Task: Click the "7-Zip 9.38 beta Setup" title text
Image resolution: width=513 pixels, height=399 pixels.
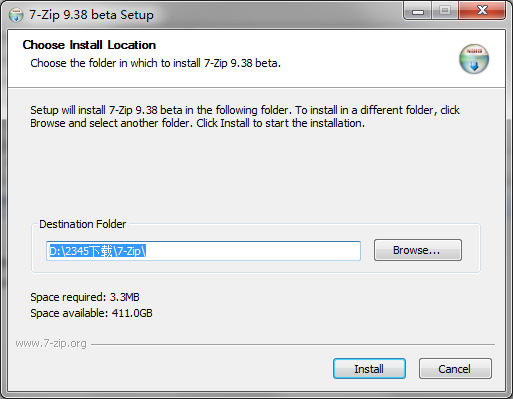Action: [x=91, y=15]
